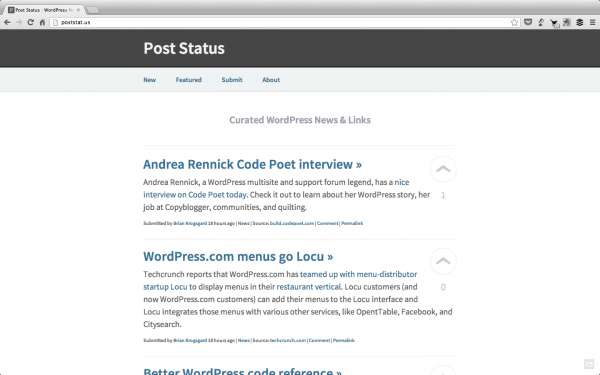Viewport: 600px width, 375px height.
Task: Open Andrea Rennick Code Poet interview headline
Action: (x=253, y=165)
